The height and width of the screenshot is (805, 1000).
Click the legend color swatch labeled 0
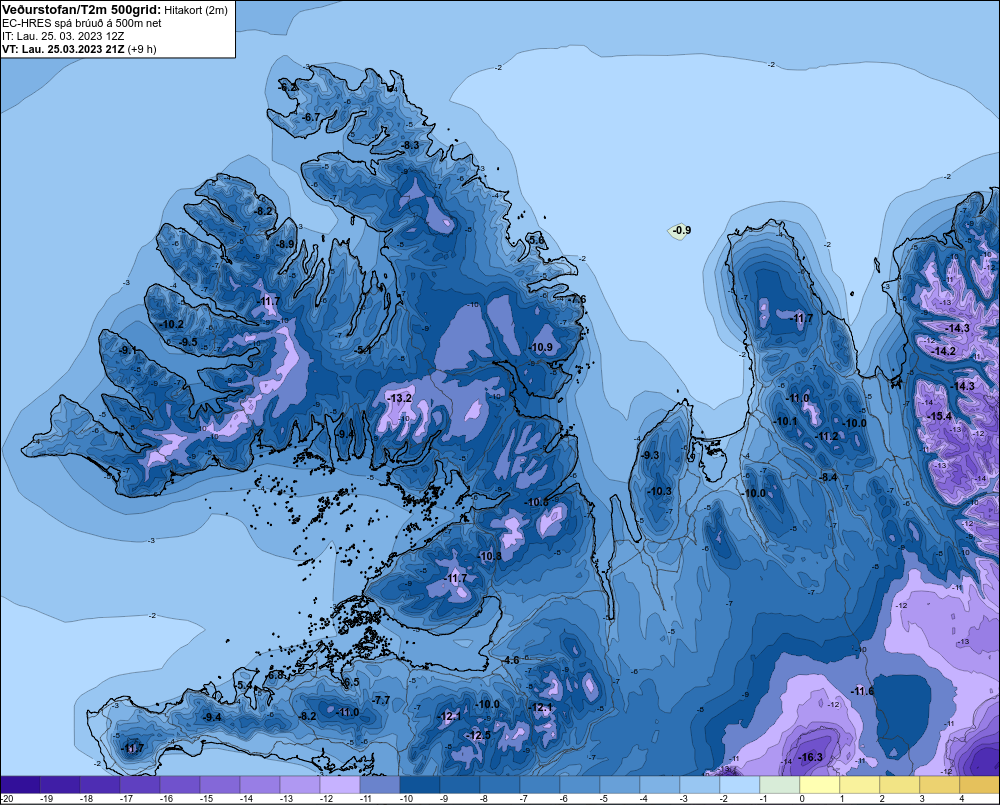[820, 784]
